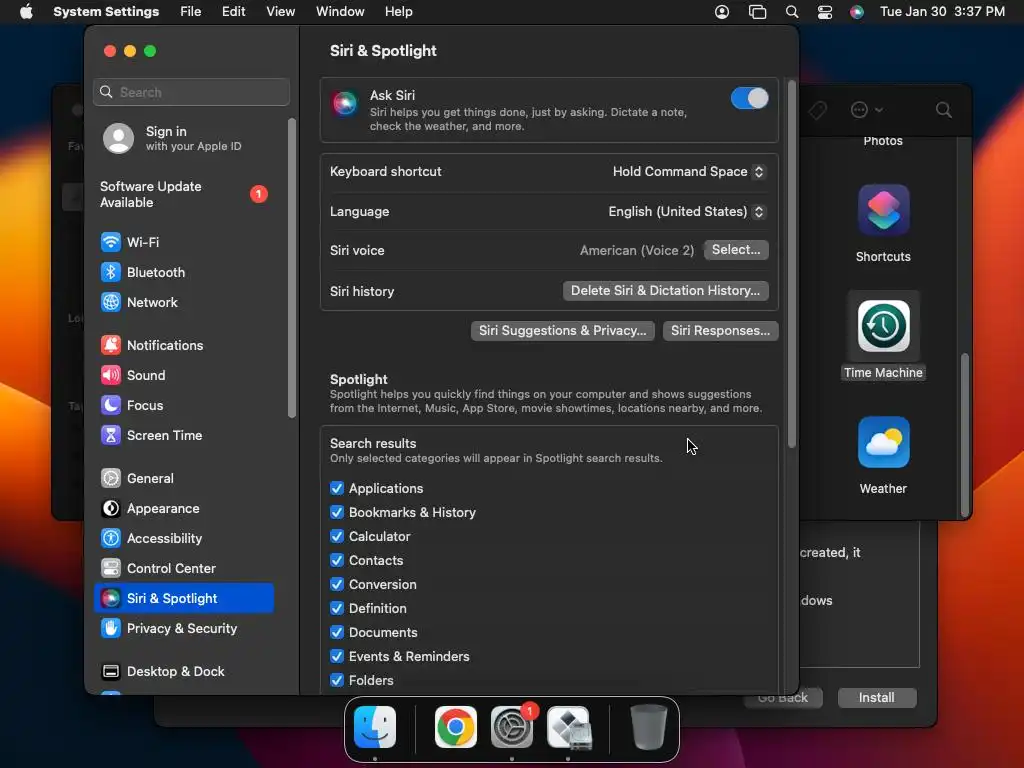This screenshot has height=768, width=1024.
Task: Click the Go Back button behind settings window
Action: pos(782,697)
